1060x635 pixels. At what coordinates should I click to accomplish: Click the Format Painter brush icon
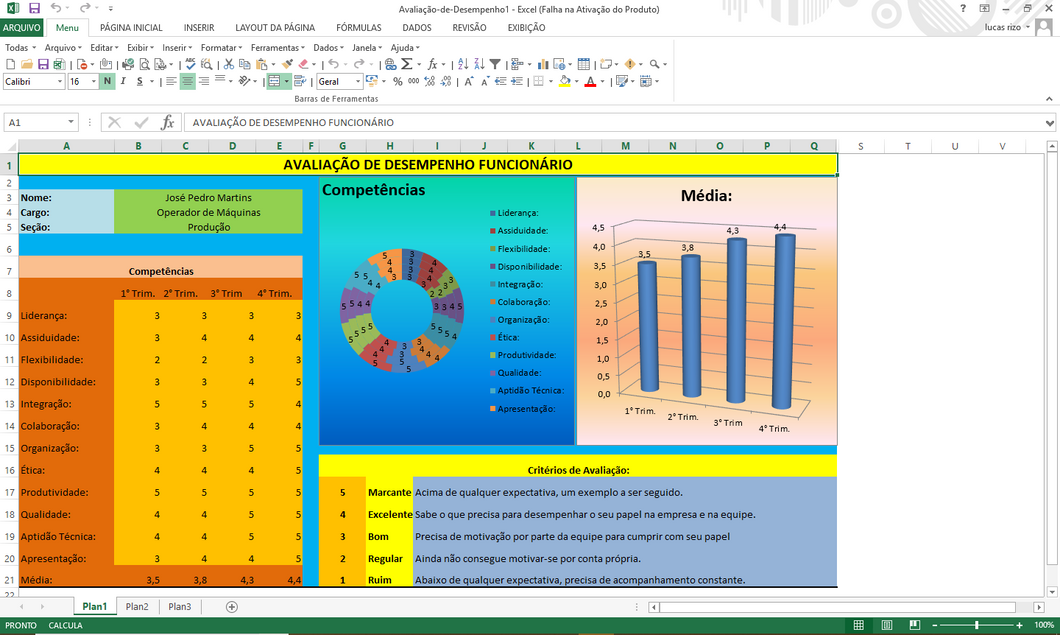click(288, 65)
